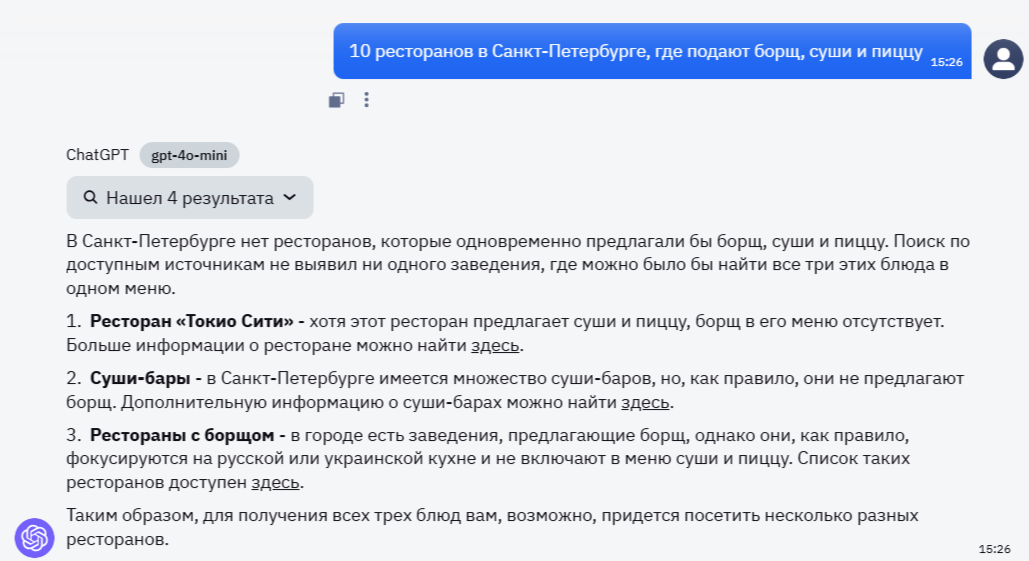
Task: Click the ChatGPT sender name label
Action: tap(97, 155)
